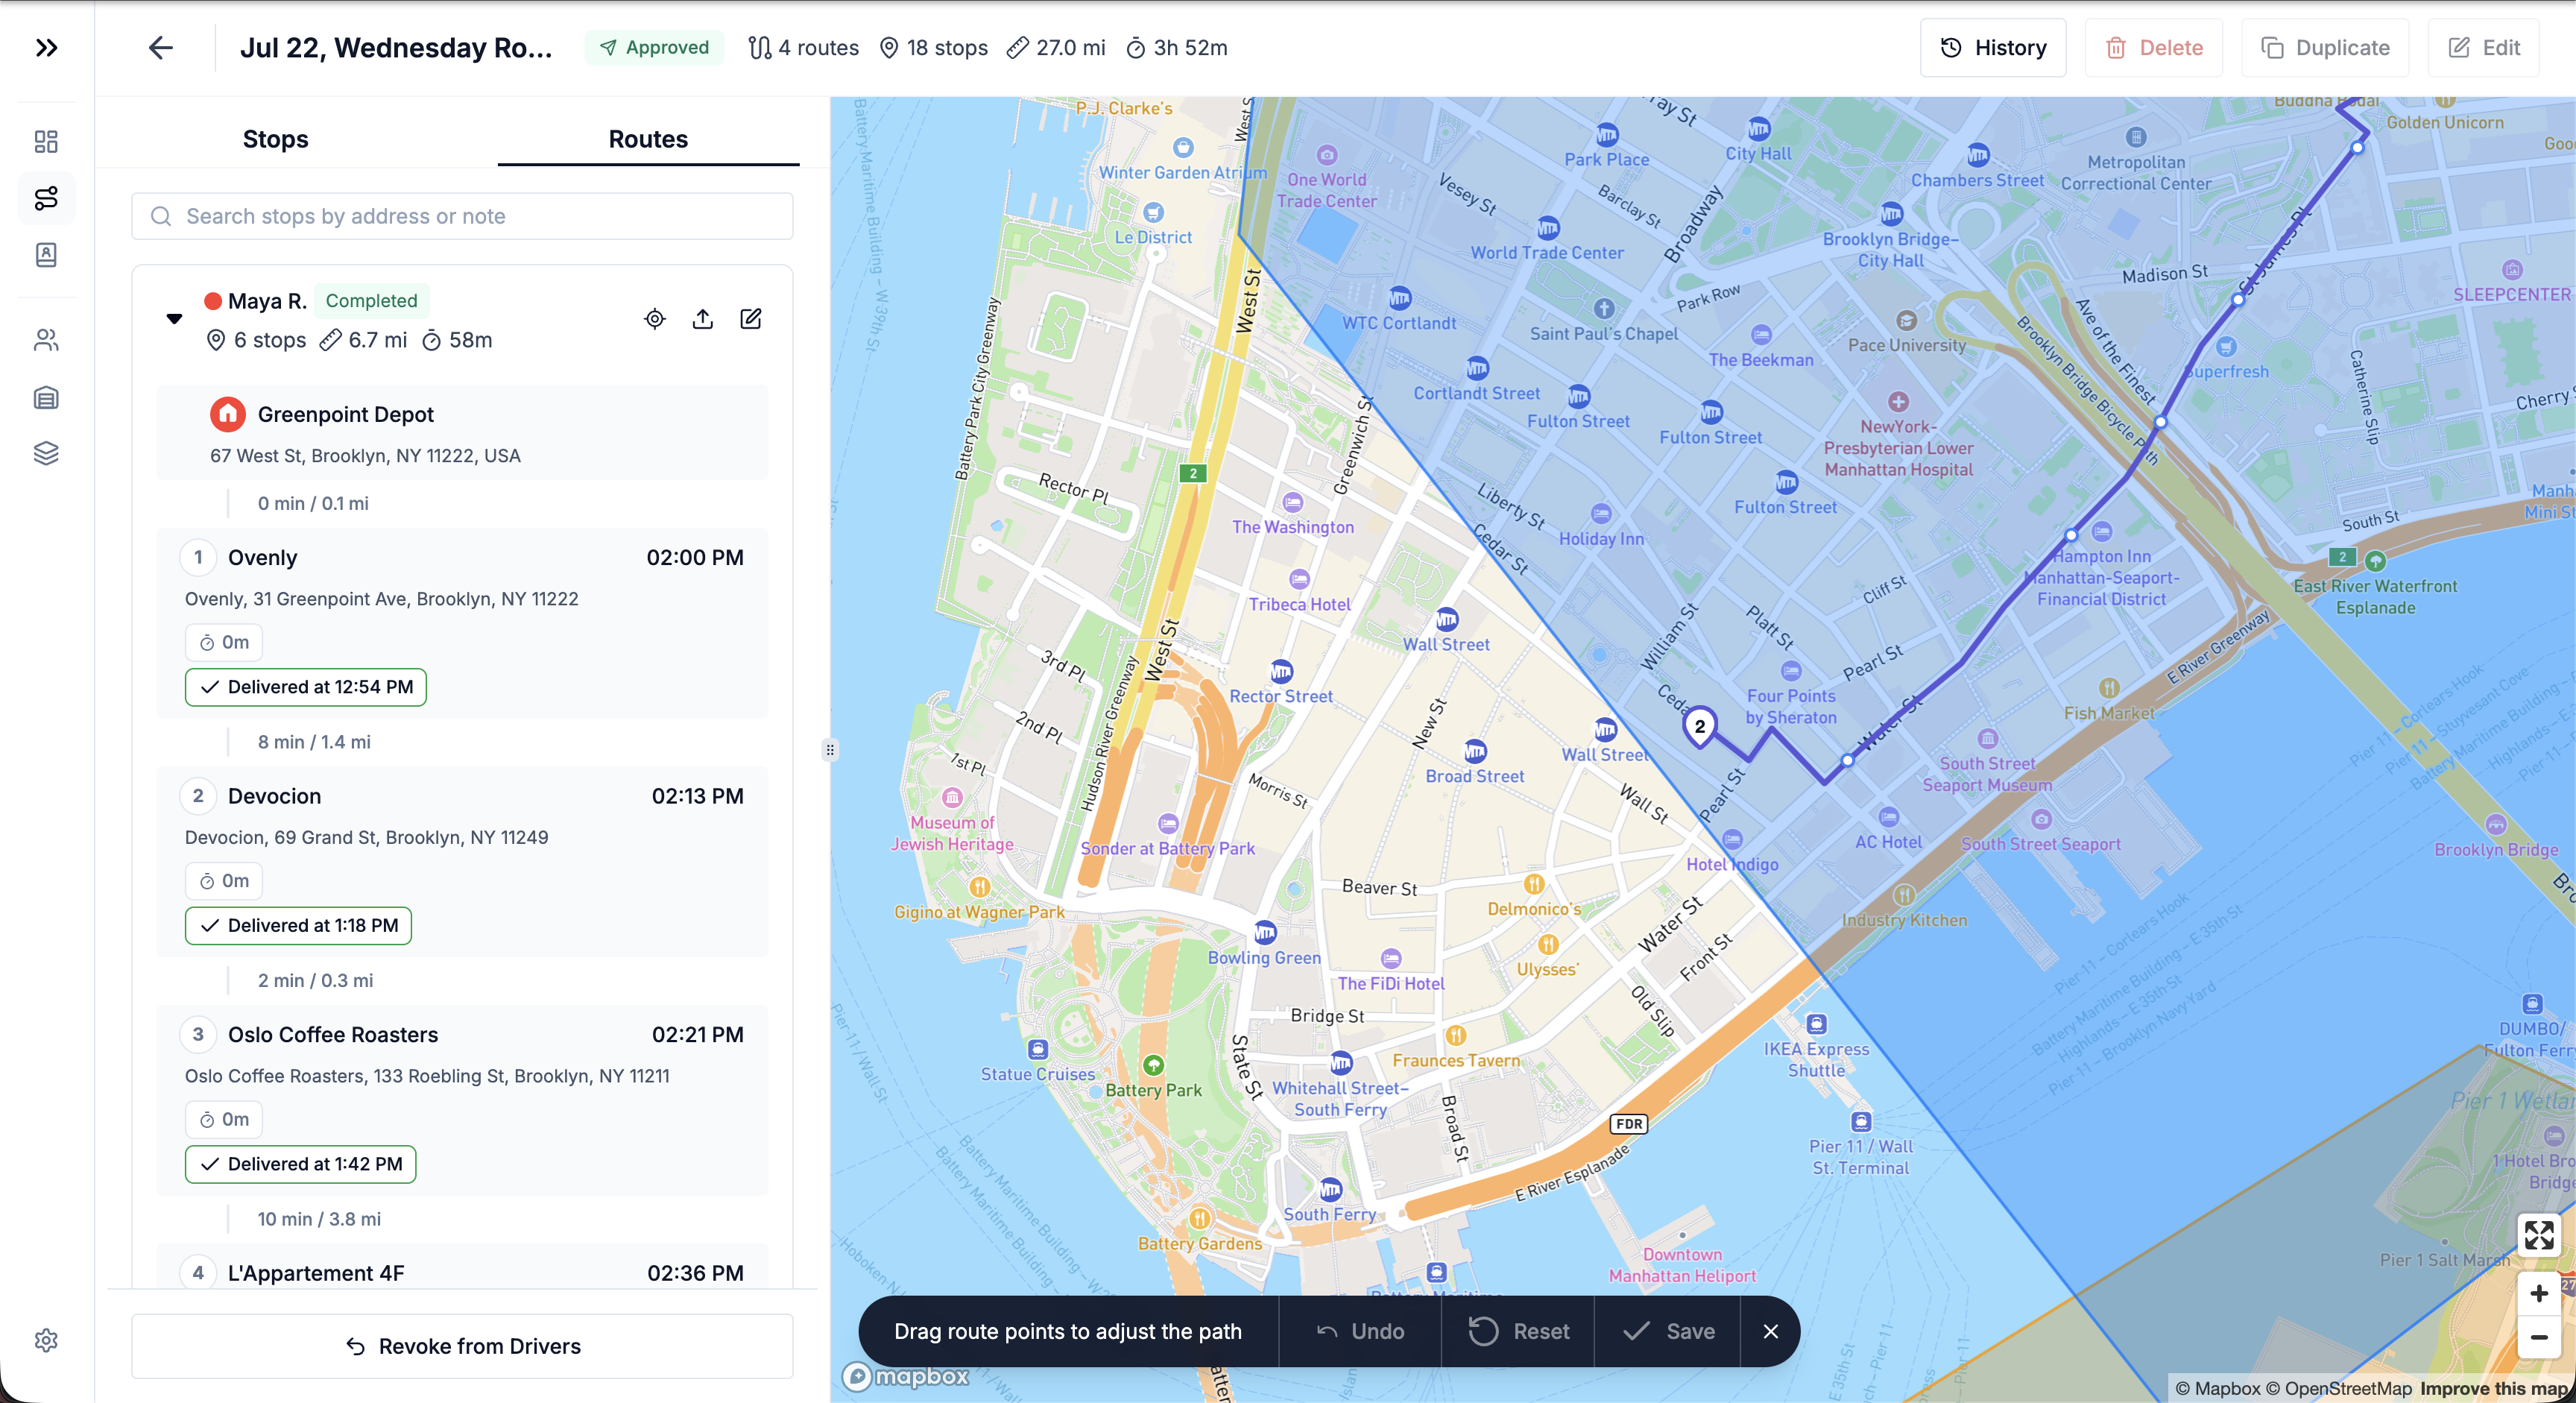The width and height of the screenshot is (2576, 1403).
Task: Open the dashboard grid icon in sidebar
Action: [x=46, y=141]
